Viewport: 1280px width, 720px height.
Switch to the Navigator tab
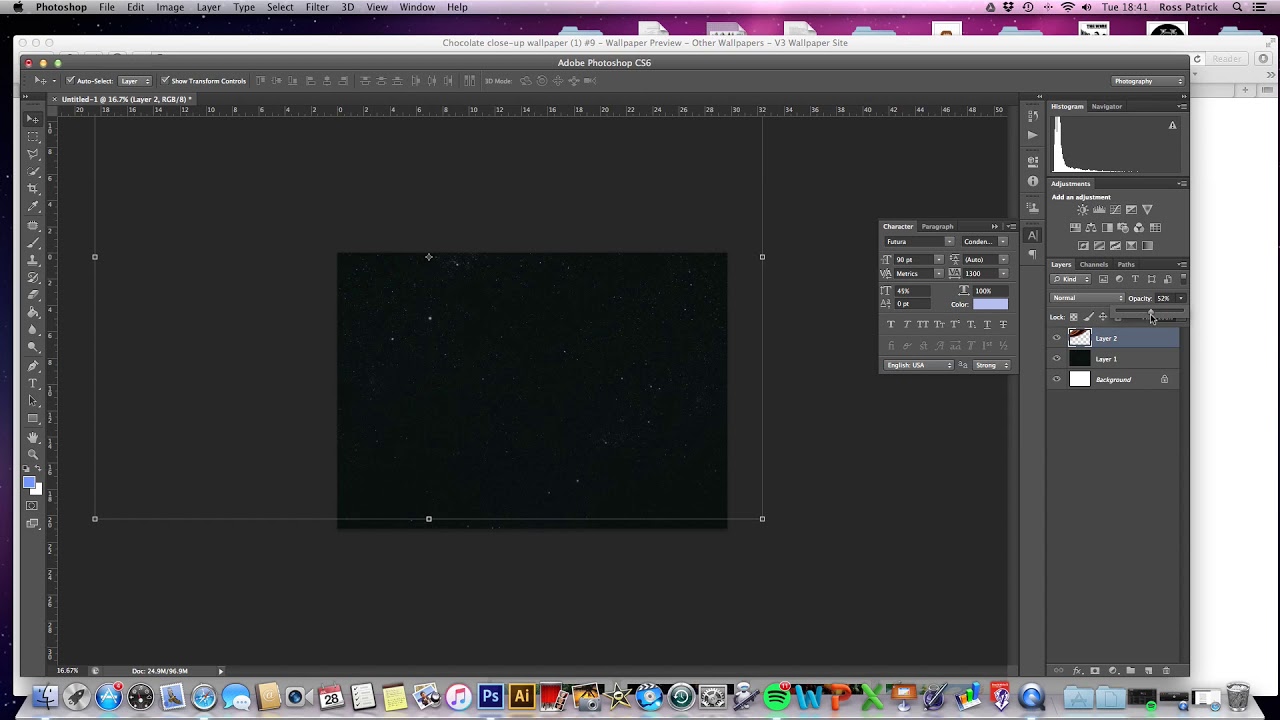pos(1106,106)
